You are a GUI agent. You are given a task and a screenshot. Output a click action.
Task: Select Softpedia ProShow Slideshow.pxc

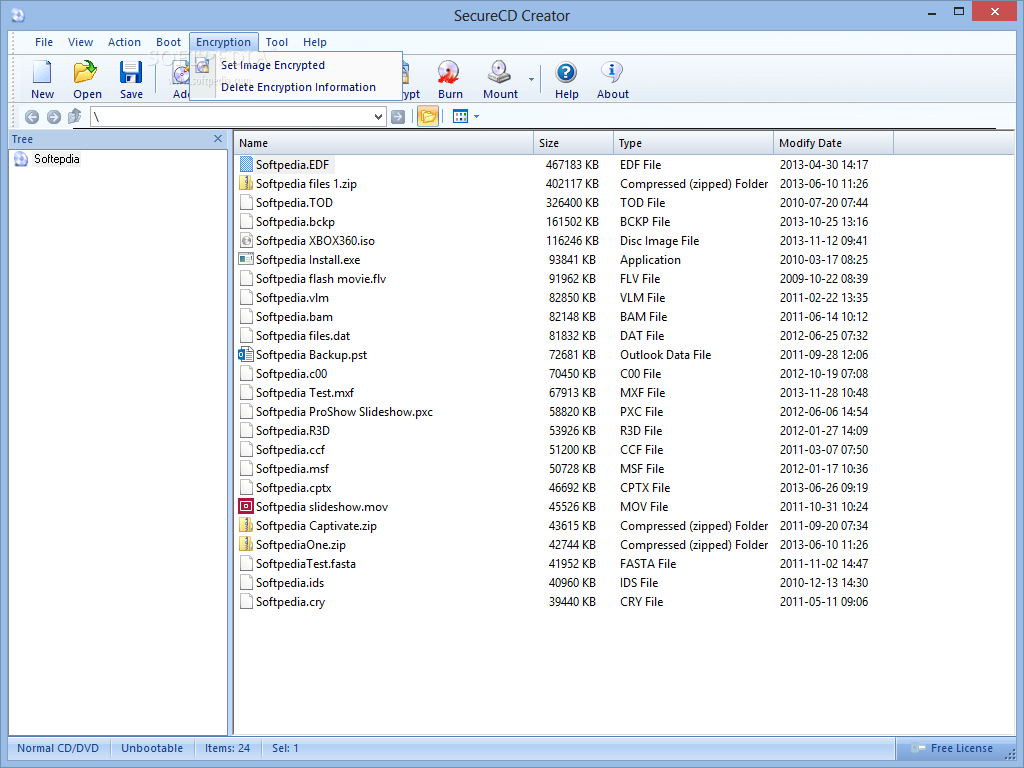(x=344, y=411)
